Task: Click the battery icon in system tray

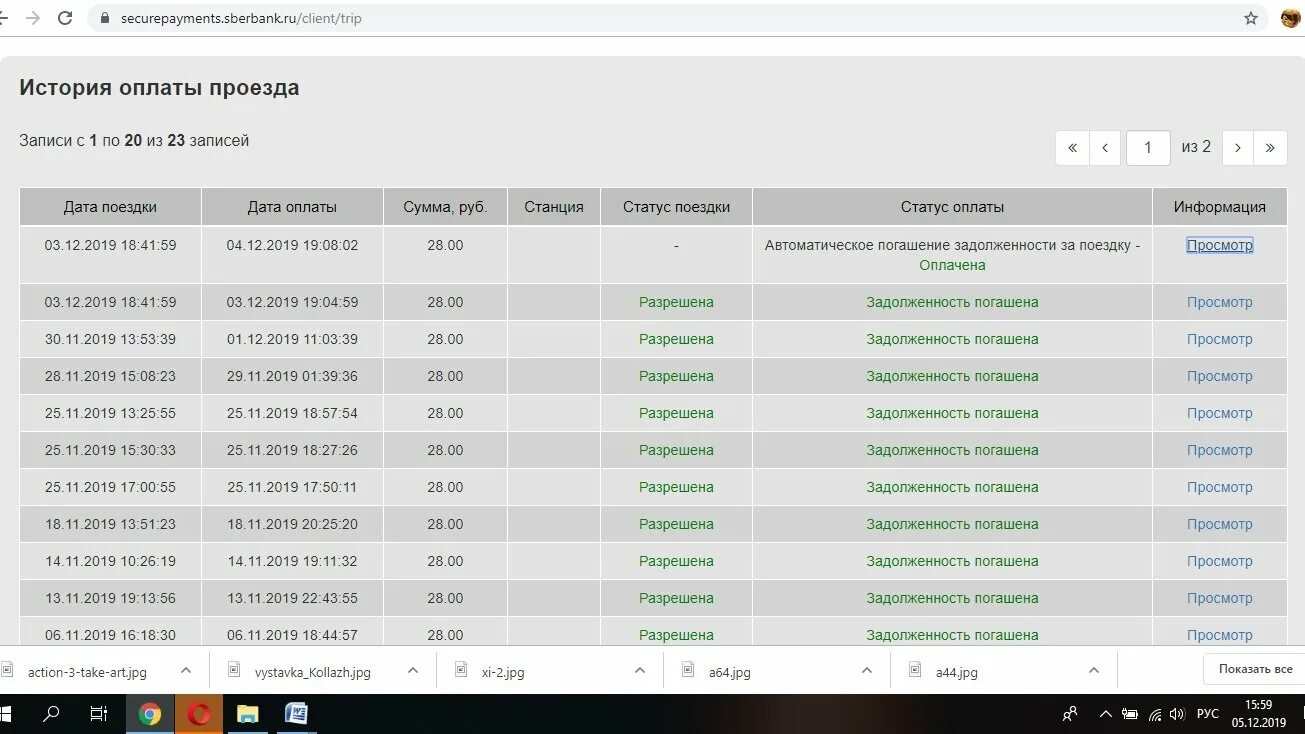Action: [1130, 714]
